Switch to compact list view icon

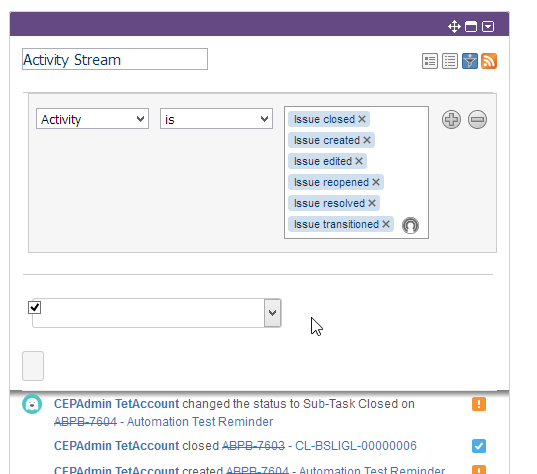[450, 61]
